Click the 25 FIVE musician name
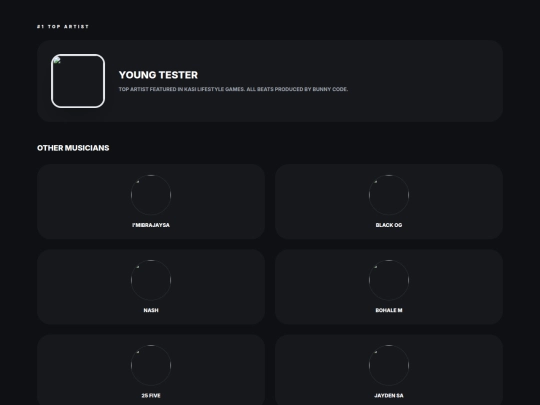 point(151,395)
